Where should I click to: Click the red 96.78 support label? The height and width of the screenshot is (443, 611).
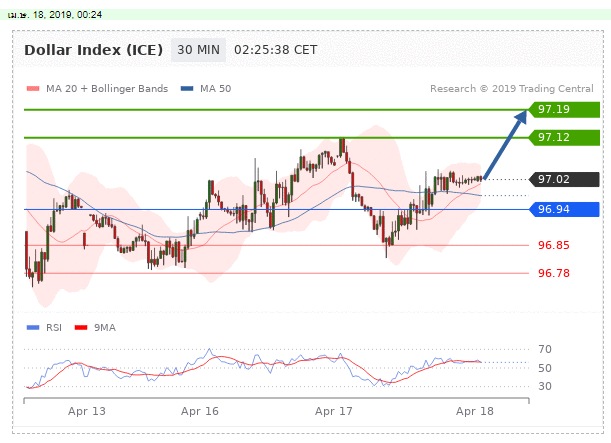[x=554, y=273]
